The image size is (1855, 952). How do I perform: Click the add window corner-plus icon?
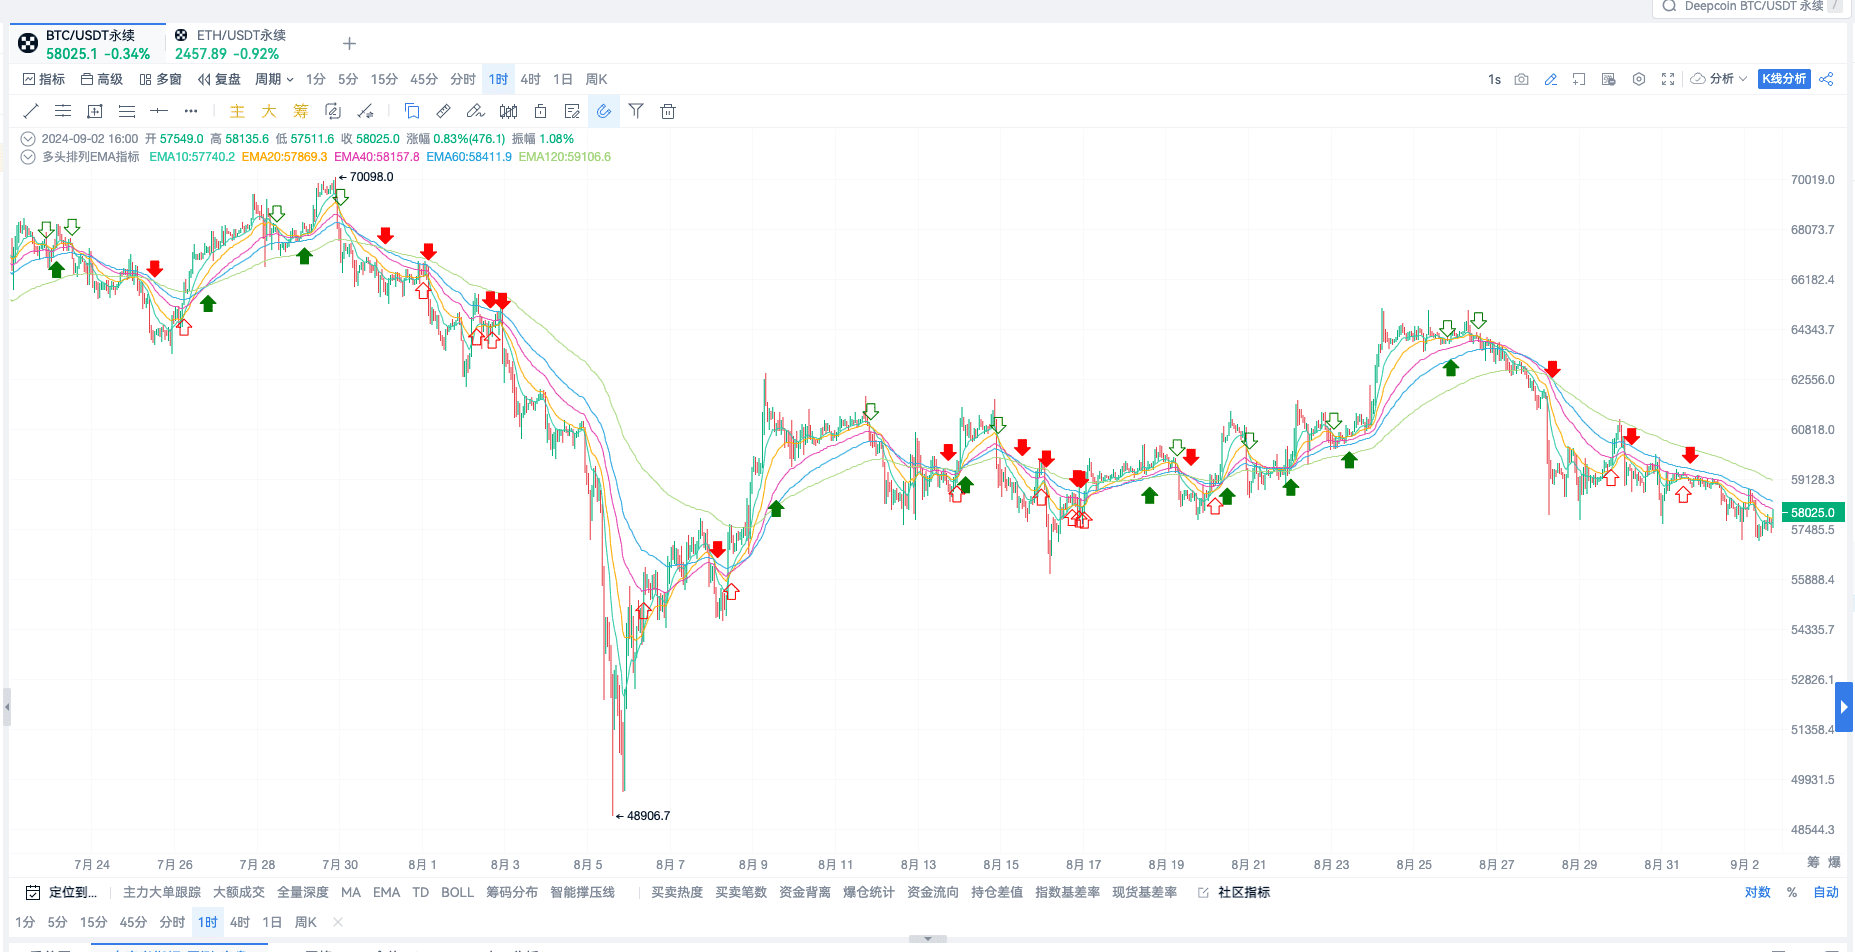tap(1579, 79)
